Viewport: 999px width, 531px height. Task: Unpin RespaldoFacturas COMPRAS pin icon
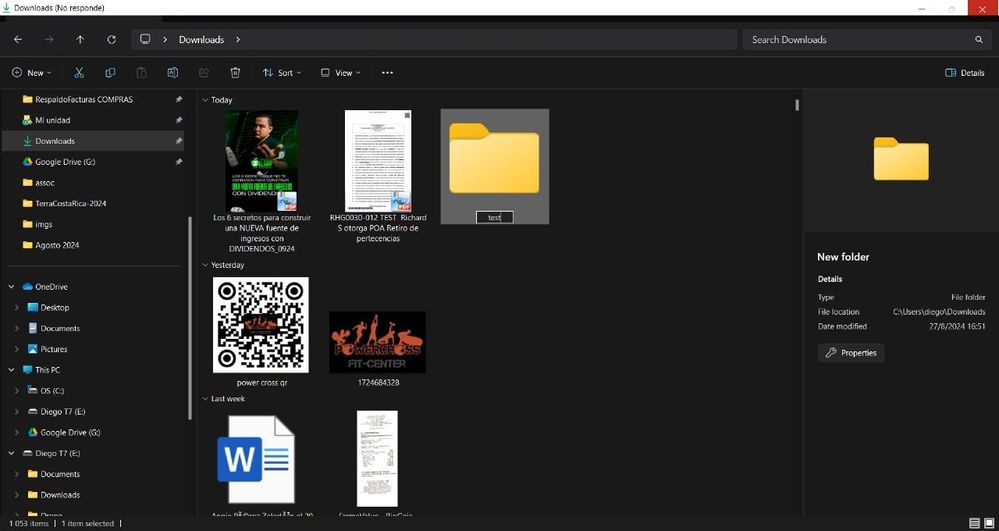pos(178,99)
